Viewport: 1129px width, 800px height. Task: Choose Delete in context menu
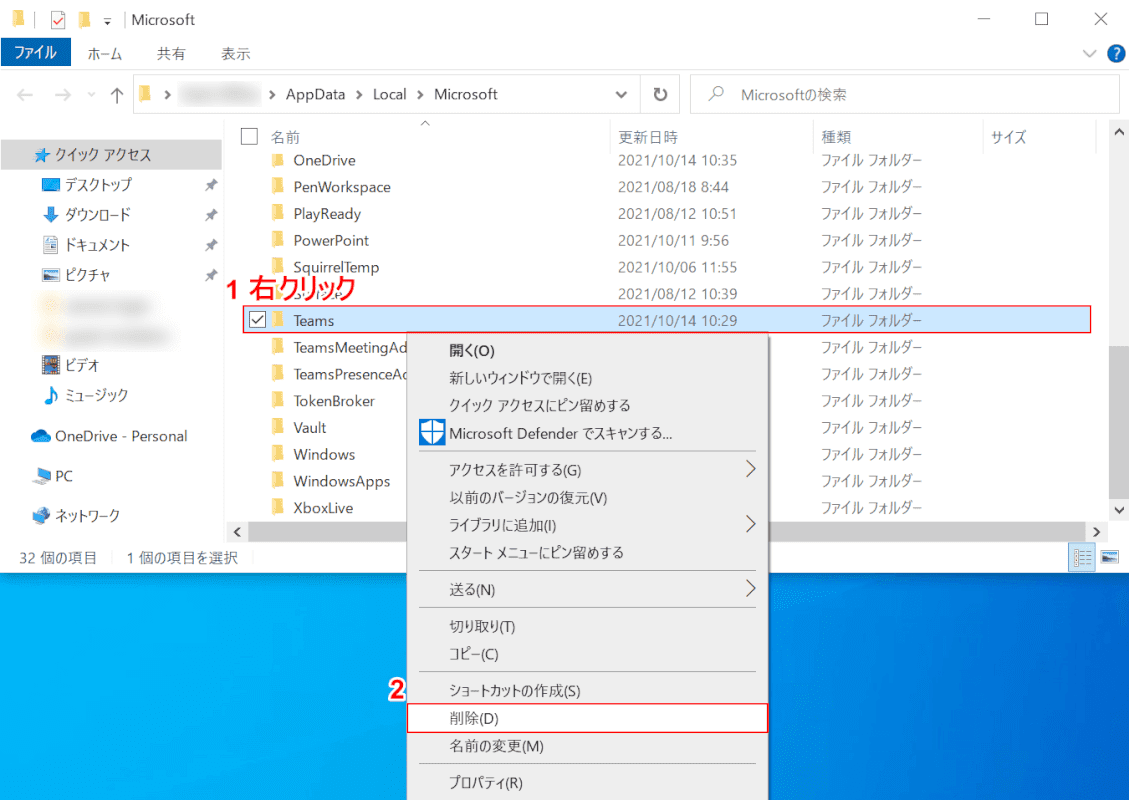(x=588, y=719)
